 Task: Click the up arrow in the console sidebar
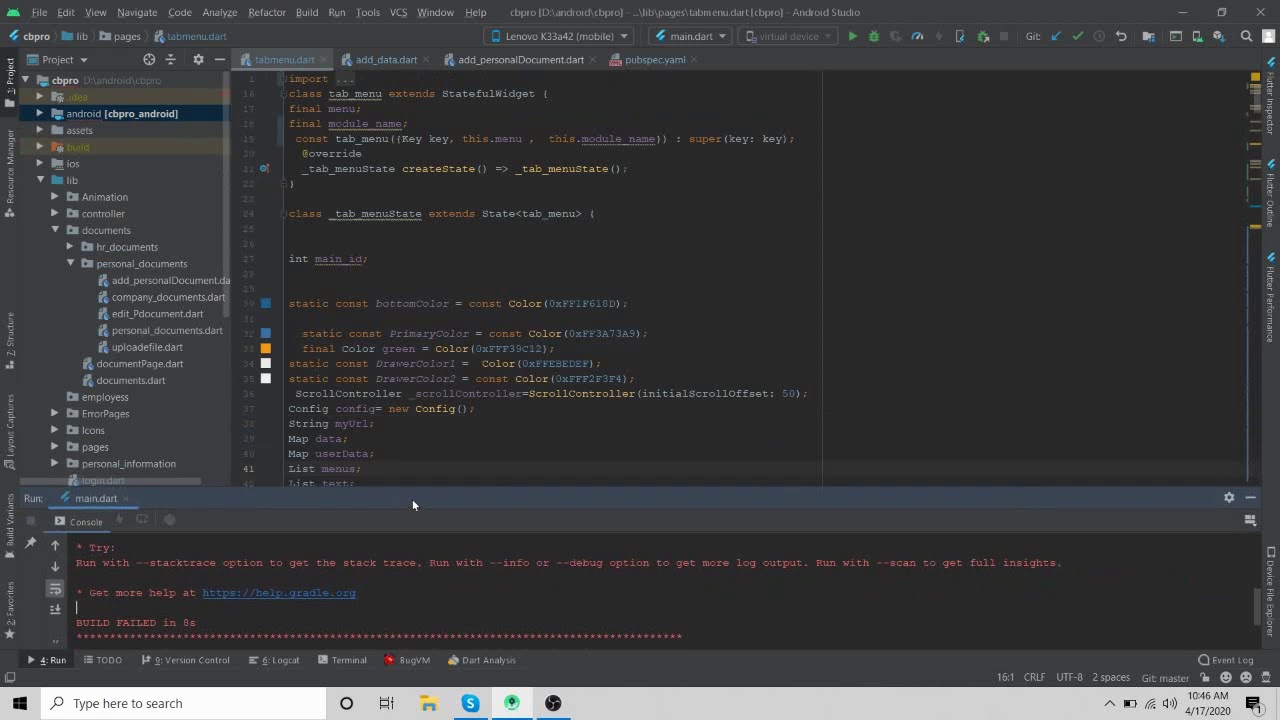[x=55, y=546]
